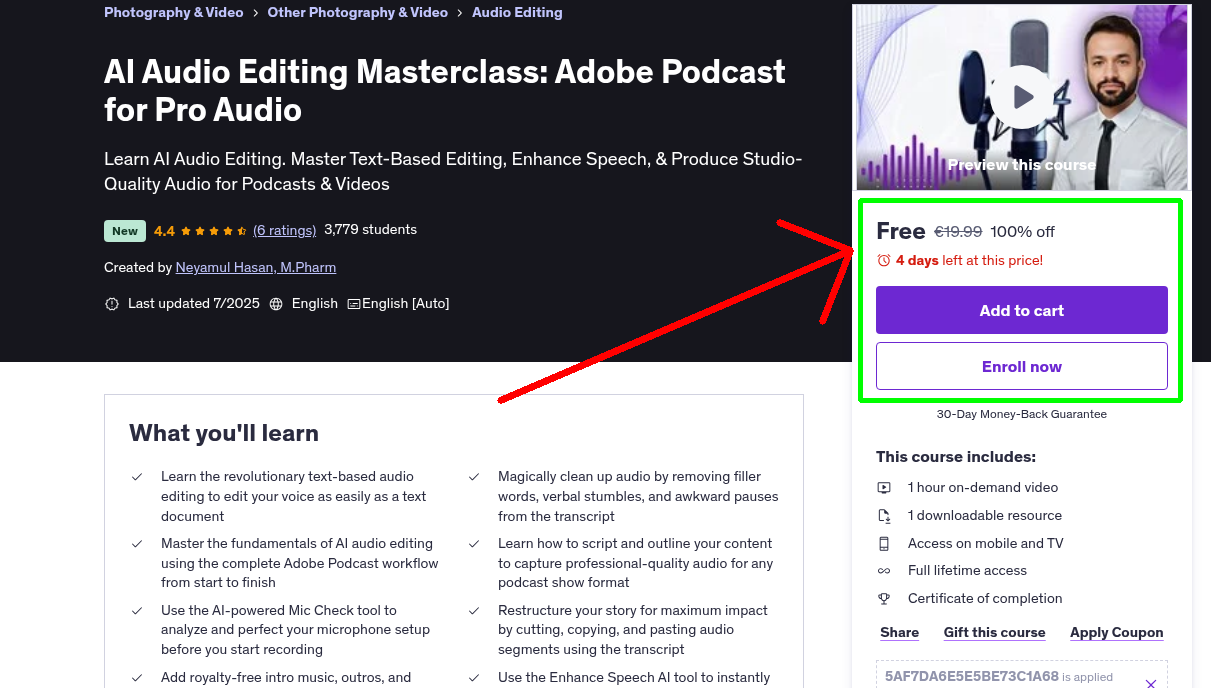Click the checkmark beside Adobe Podcast workflow item
Image resolution: width=1211 pixels, height=688 pixels.
(137, 544)
